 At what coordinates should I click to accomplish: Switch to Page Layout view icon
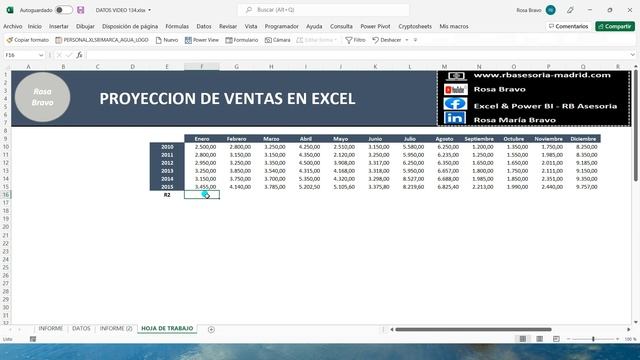point(540,339)
